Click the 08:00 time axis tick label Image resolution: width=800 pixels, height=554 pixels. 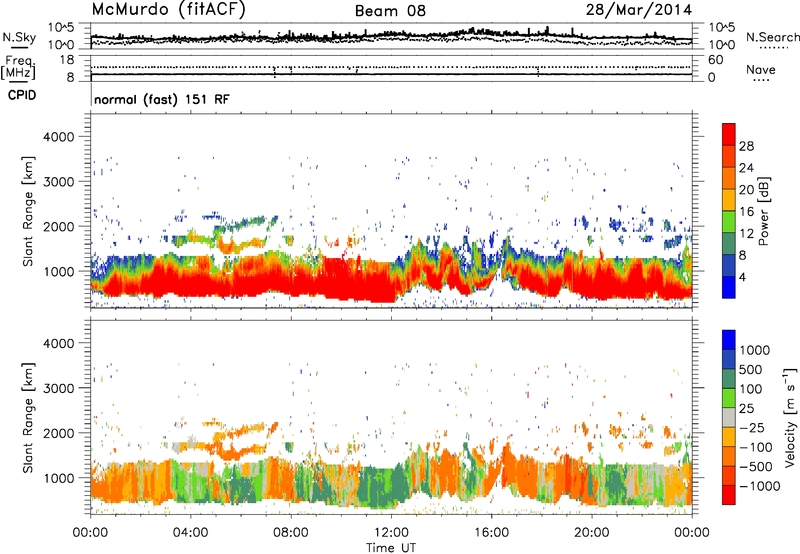pyautogui.click(x=291, y=533)
